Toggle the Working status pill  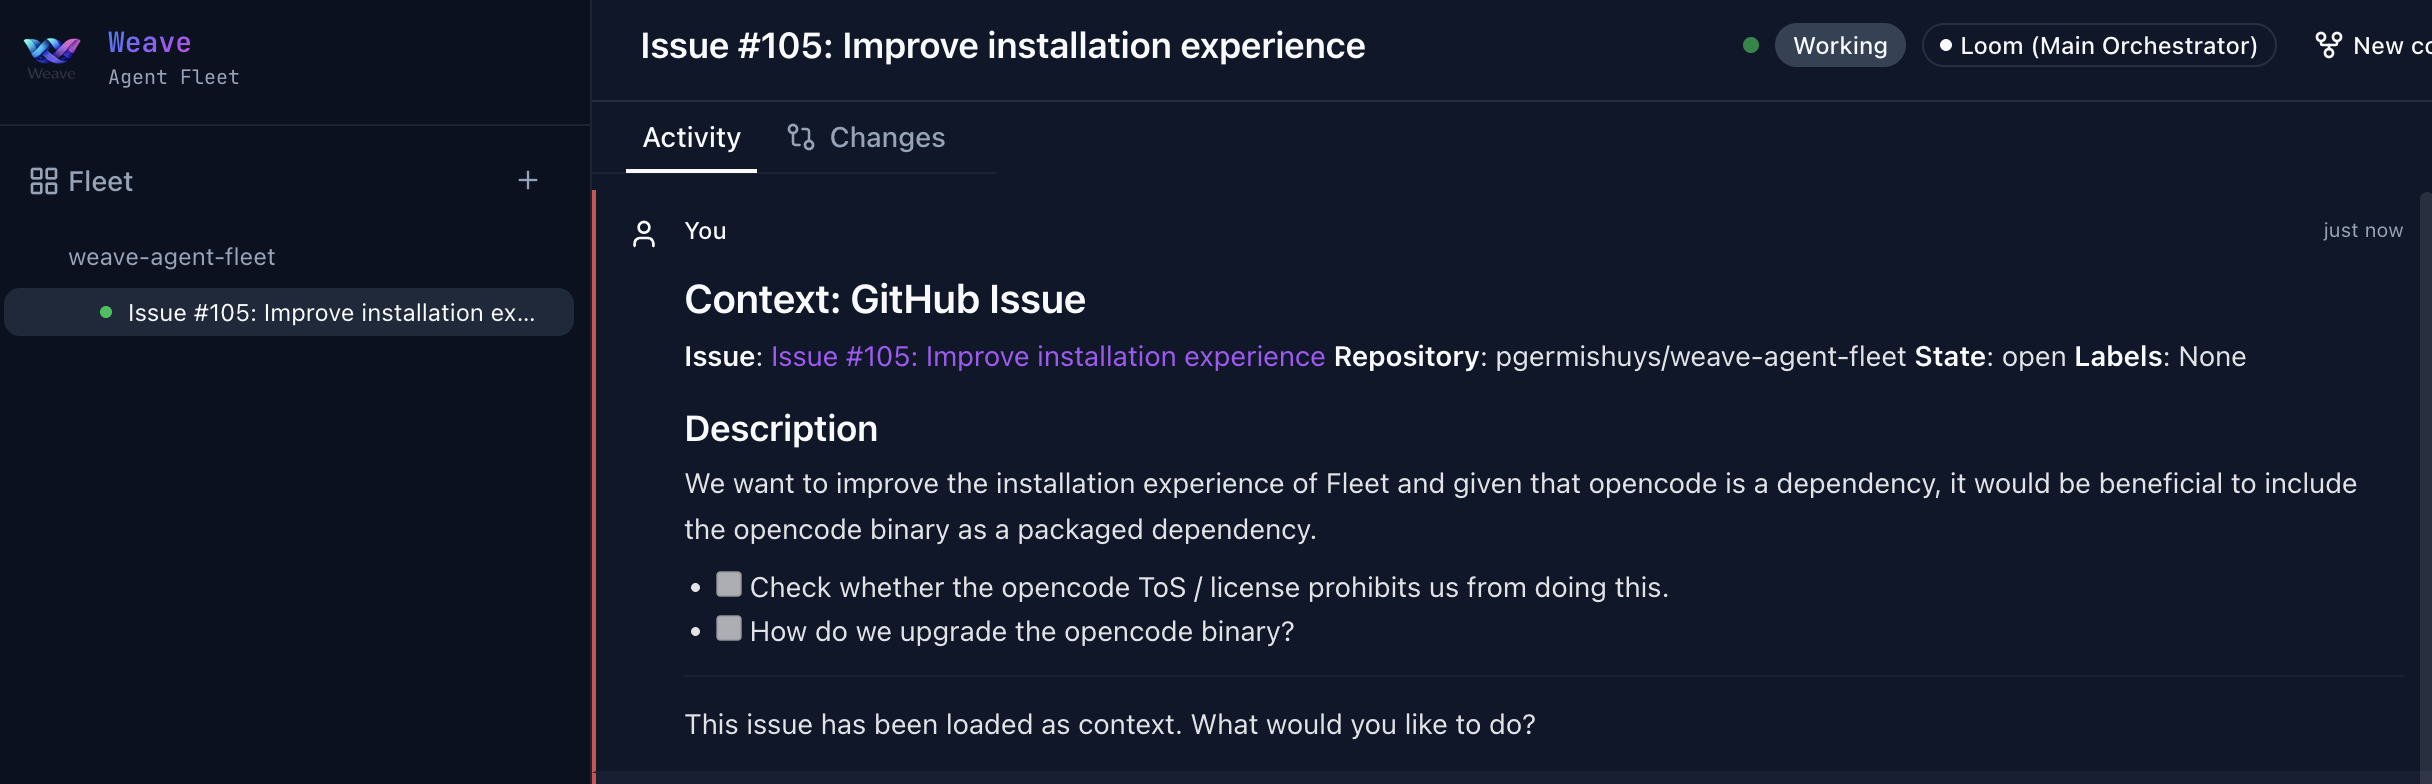coord(1840,44)
